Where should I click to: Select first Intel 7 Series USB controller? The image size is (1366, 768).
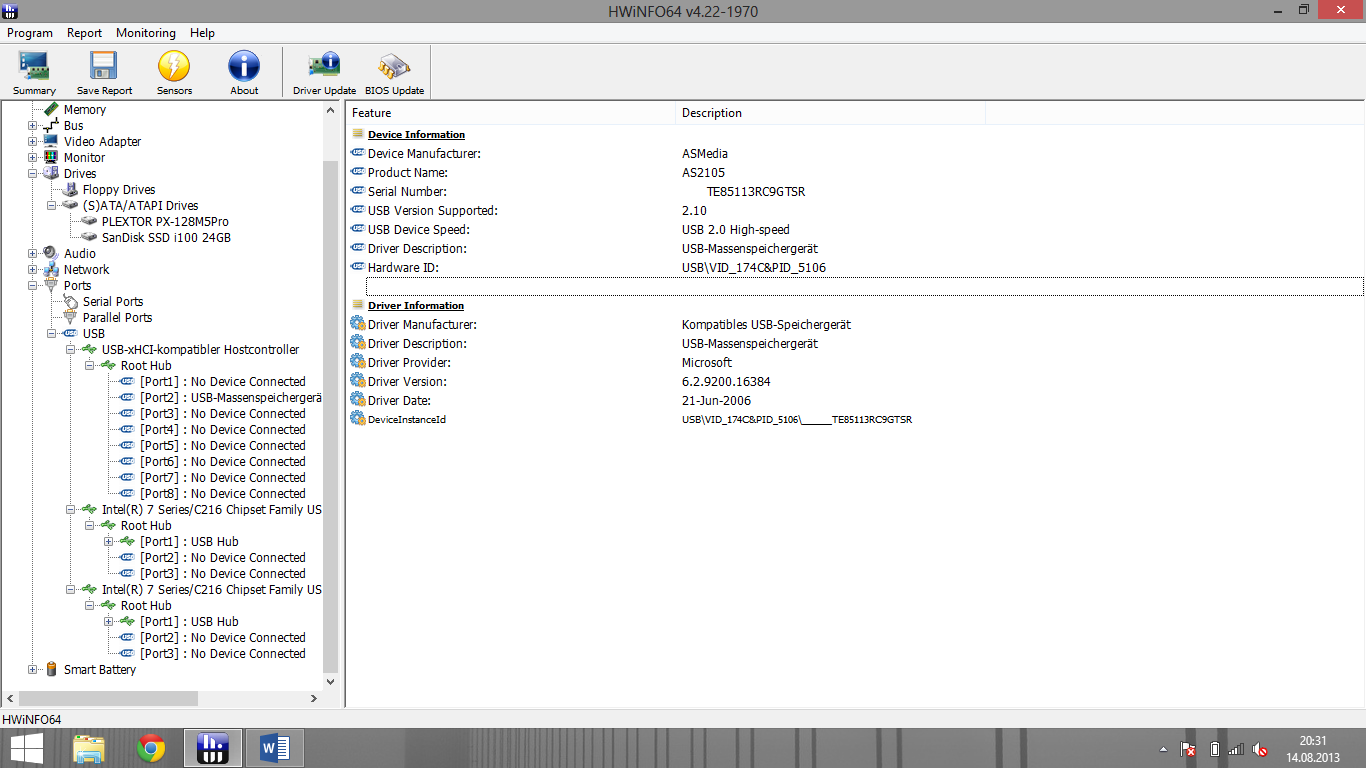coord(211,510)
